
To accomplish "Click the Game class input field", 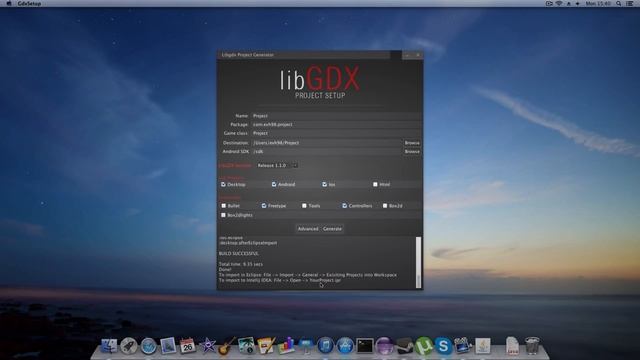I will 336,133.
